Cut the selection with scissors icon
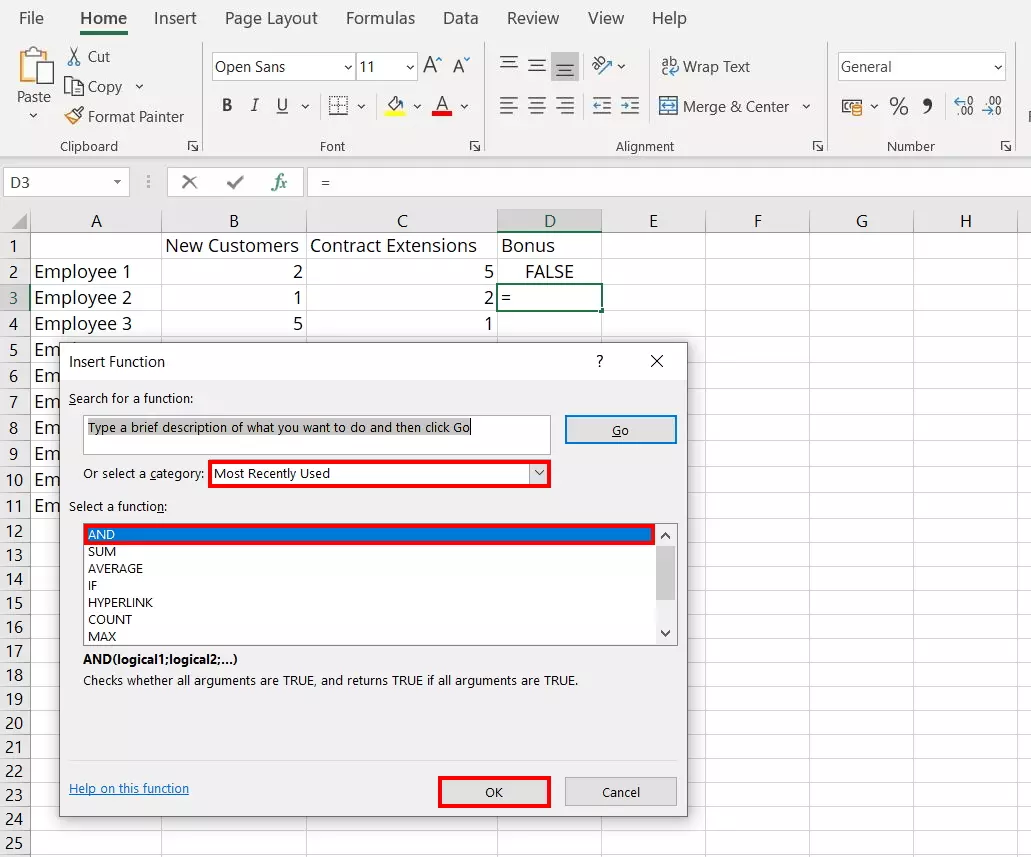Viewport: 1031px width, 857px height. click(74, 57)
